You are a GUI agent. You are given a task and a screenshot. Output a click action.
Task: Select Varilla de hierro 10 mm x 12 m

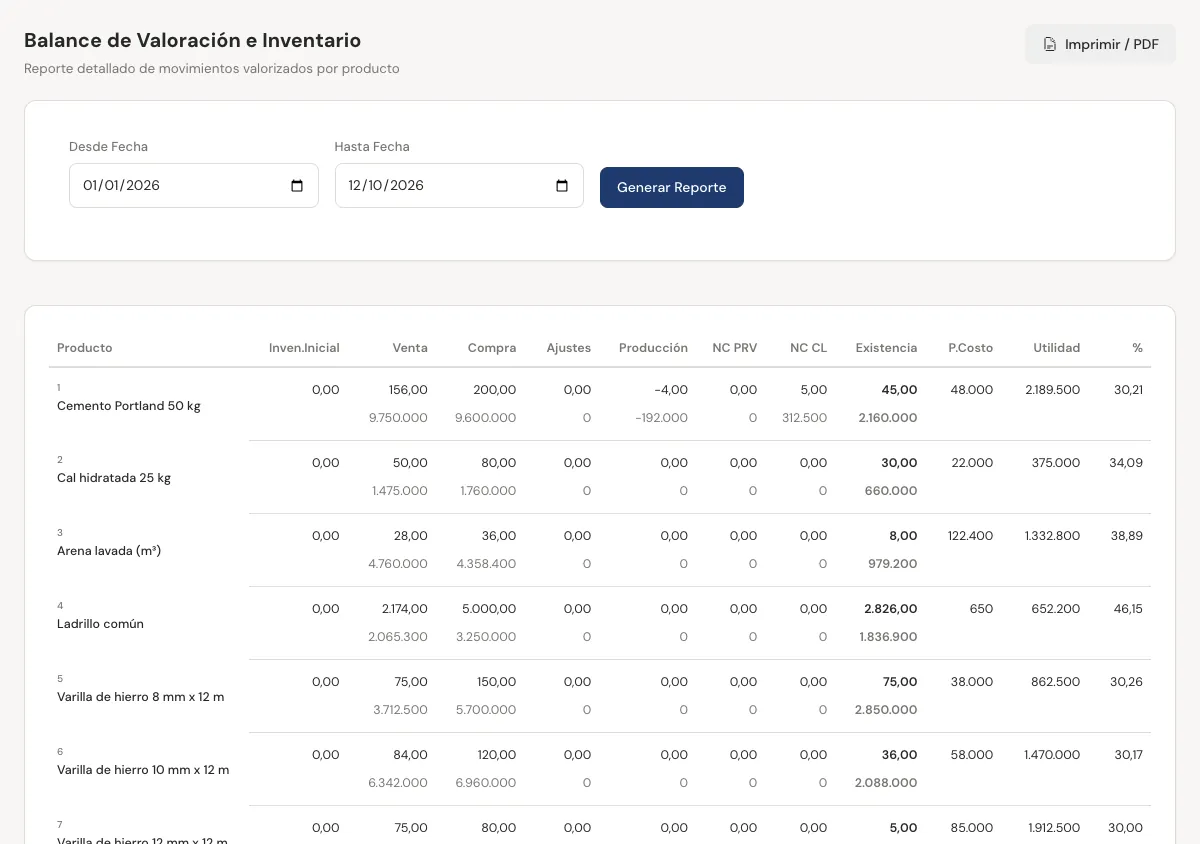pos(143,770)
